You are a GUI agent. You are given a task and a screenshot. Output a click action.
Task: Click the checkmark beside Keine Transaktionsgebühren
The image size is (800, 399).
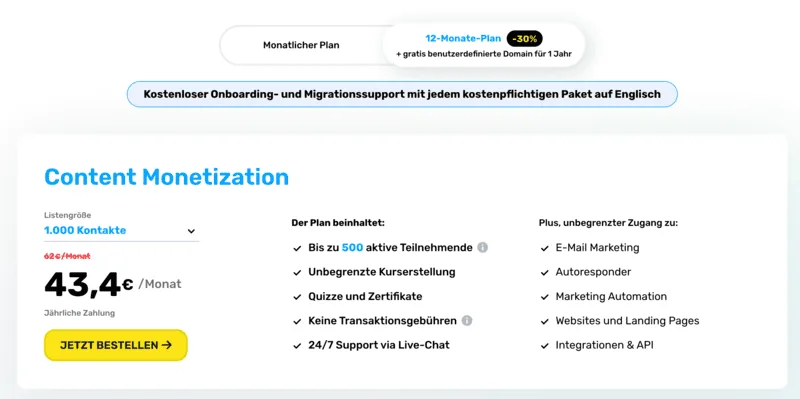click(x=297, y=321)
